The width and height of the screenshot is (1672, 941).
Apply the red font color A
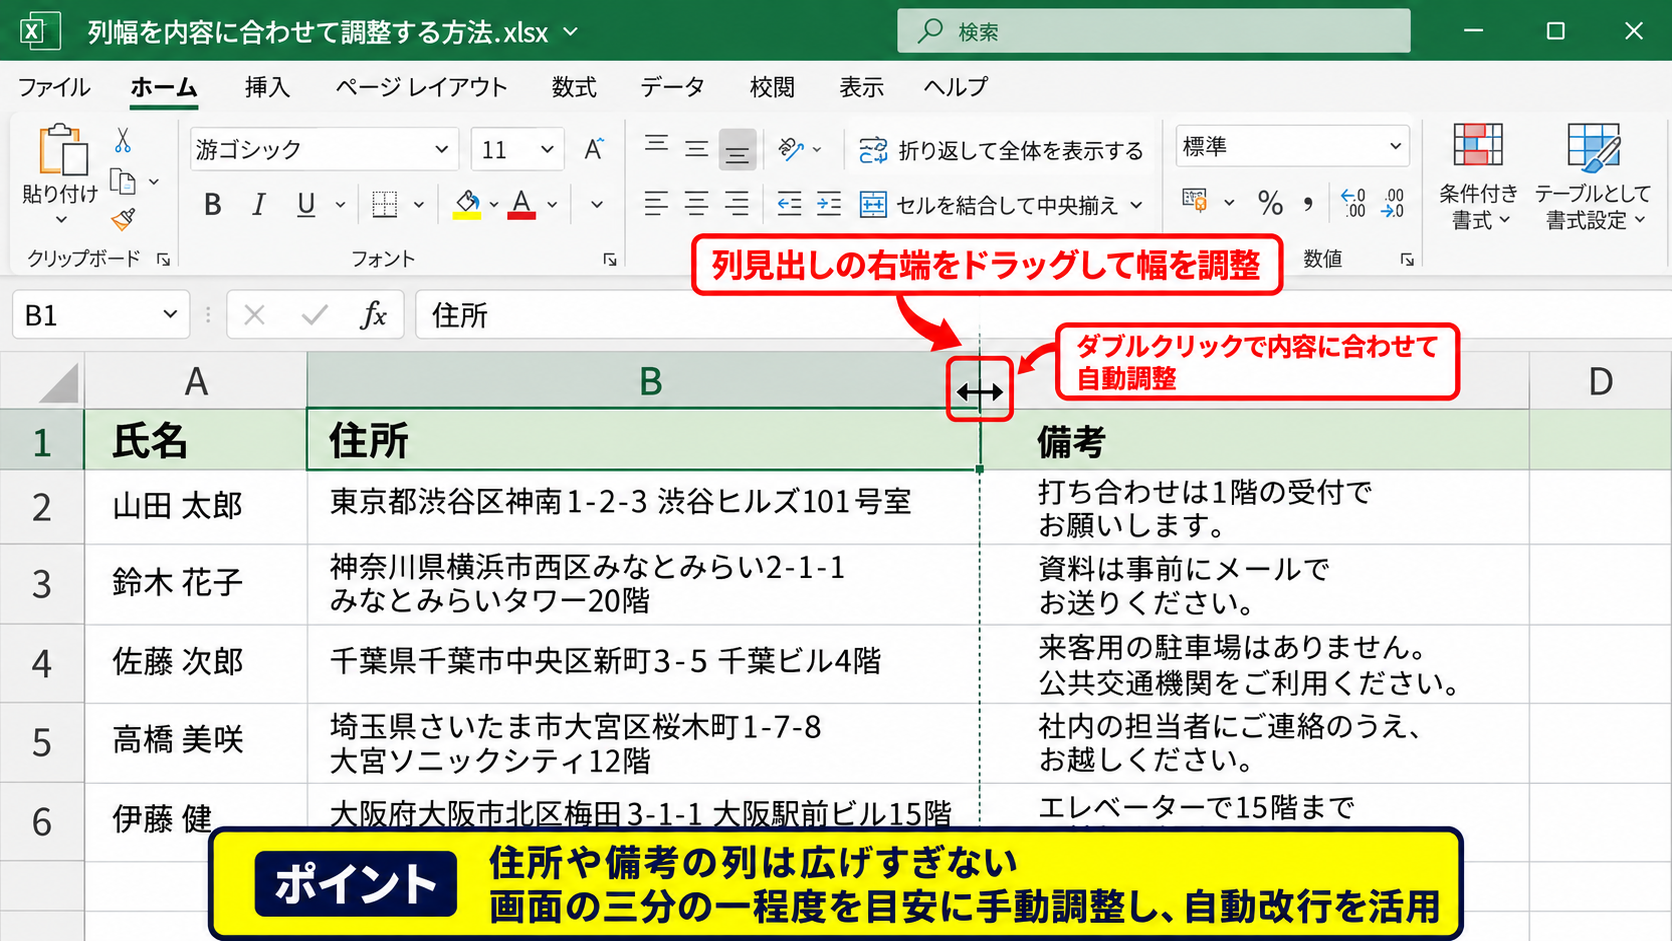click(x=521, y=205)
